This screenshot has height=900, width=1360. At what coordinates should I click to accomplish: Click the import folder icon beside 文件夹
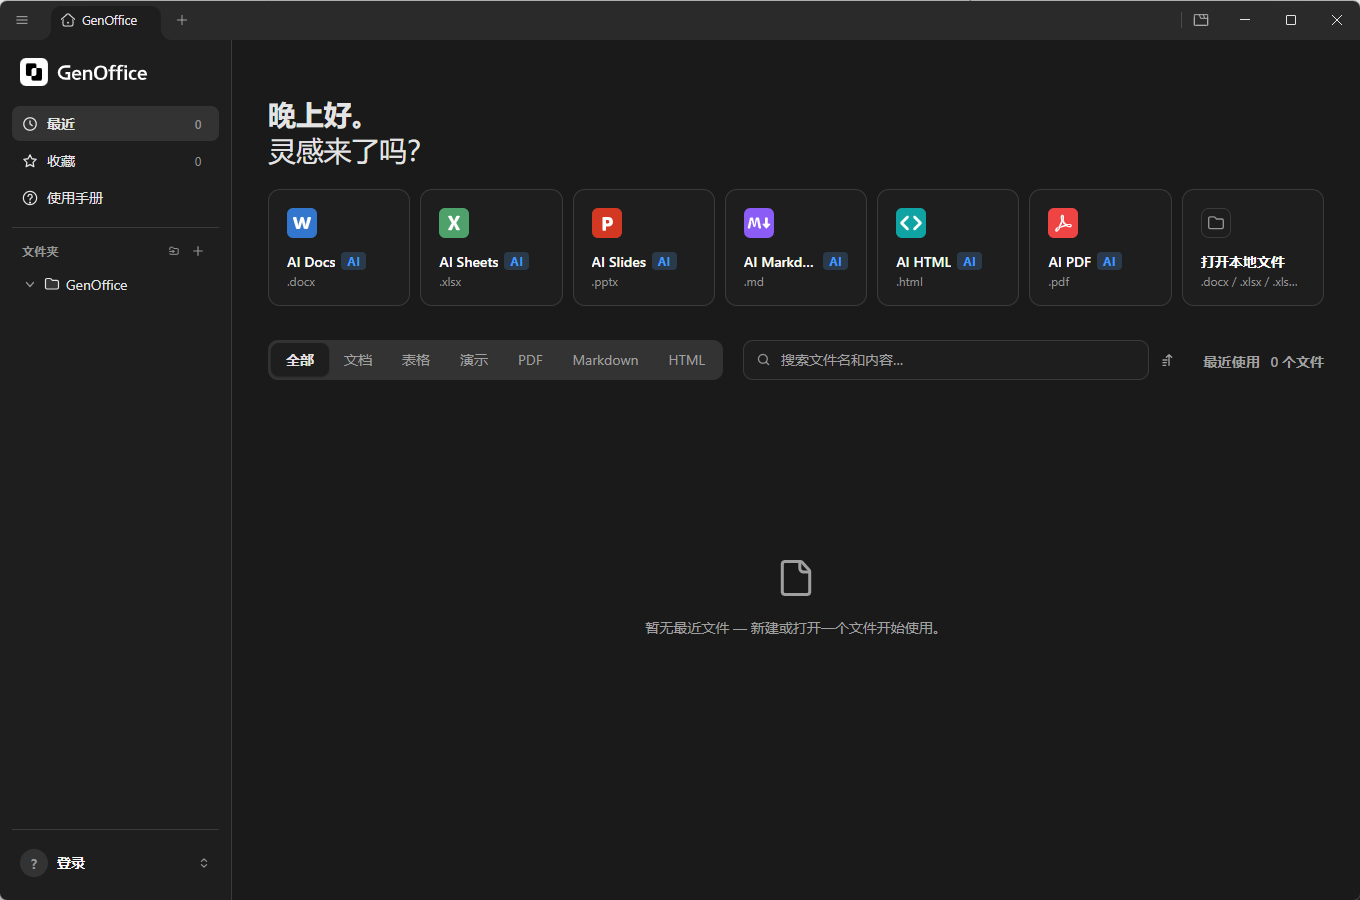pos(174,251)
